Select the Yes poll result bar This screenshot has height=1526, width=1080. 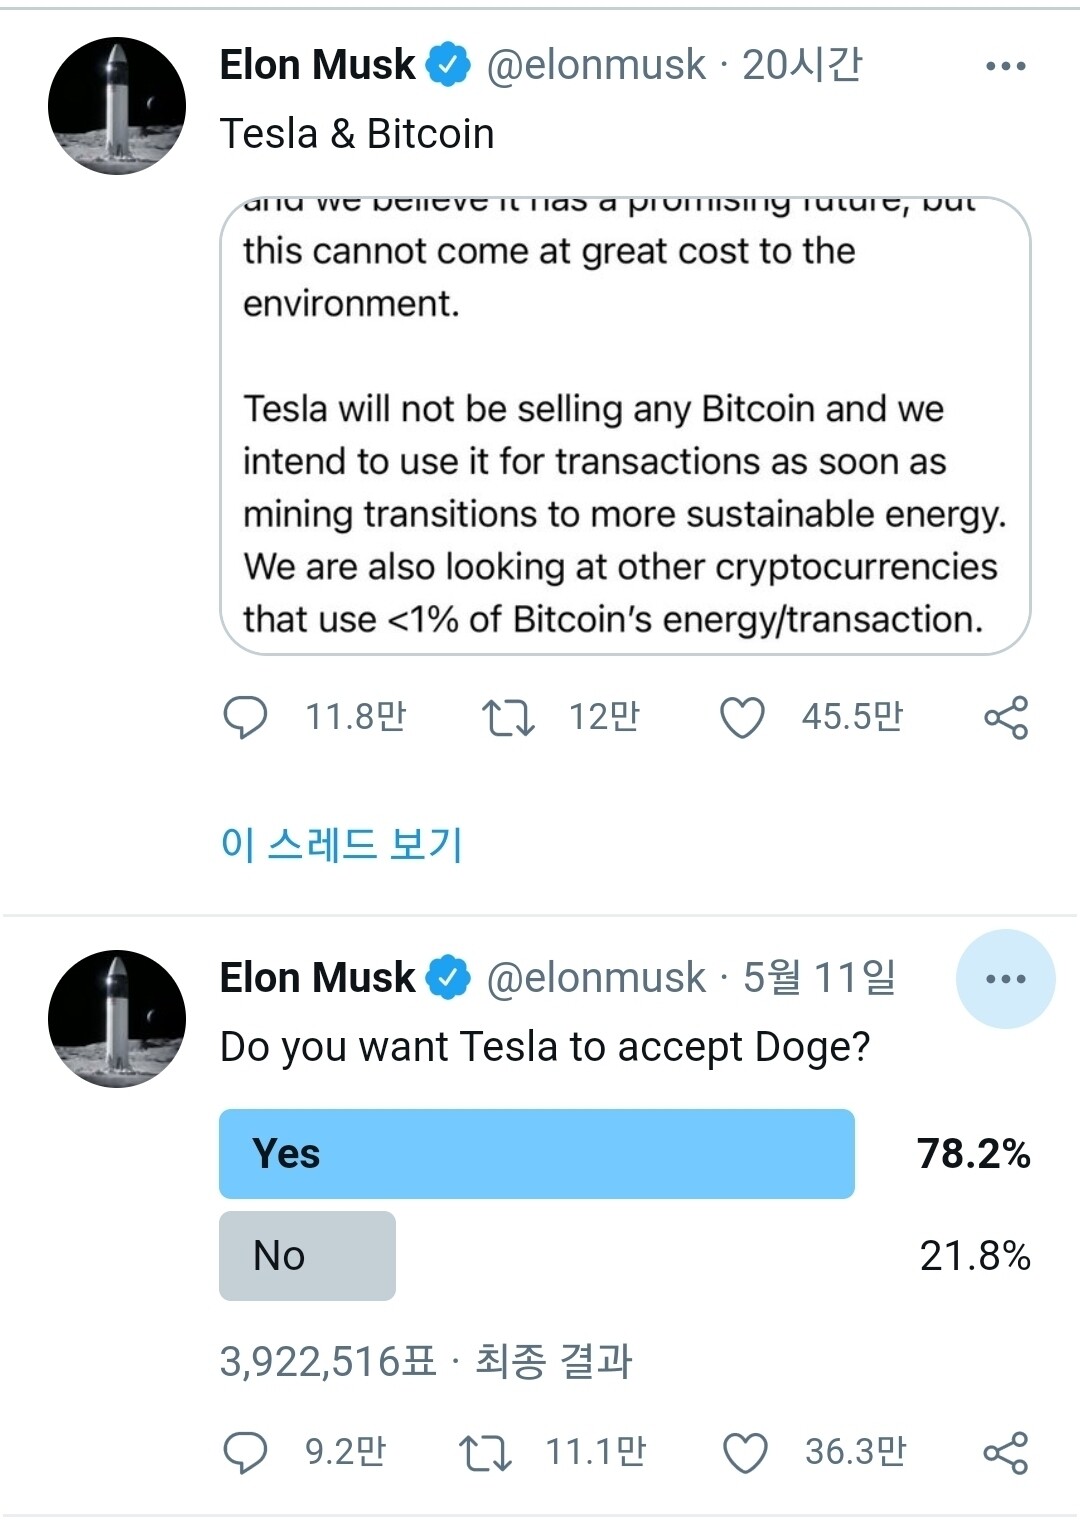536,1153
